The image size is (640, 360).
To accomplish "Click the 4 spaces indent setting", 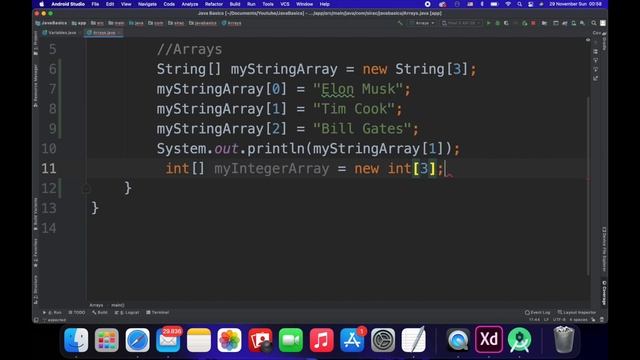I will tap(578, 320).
